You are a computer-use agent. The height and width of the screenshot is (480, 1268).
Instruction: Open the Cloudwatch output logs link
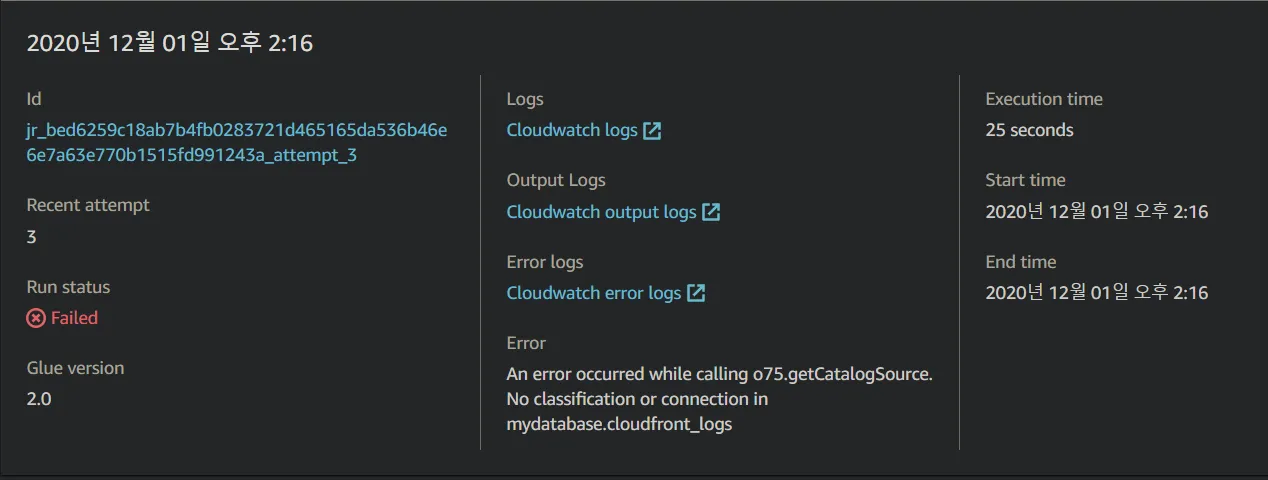[601, 212]
